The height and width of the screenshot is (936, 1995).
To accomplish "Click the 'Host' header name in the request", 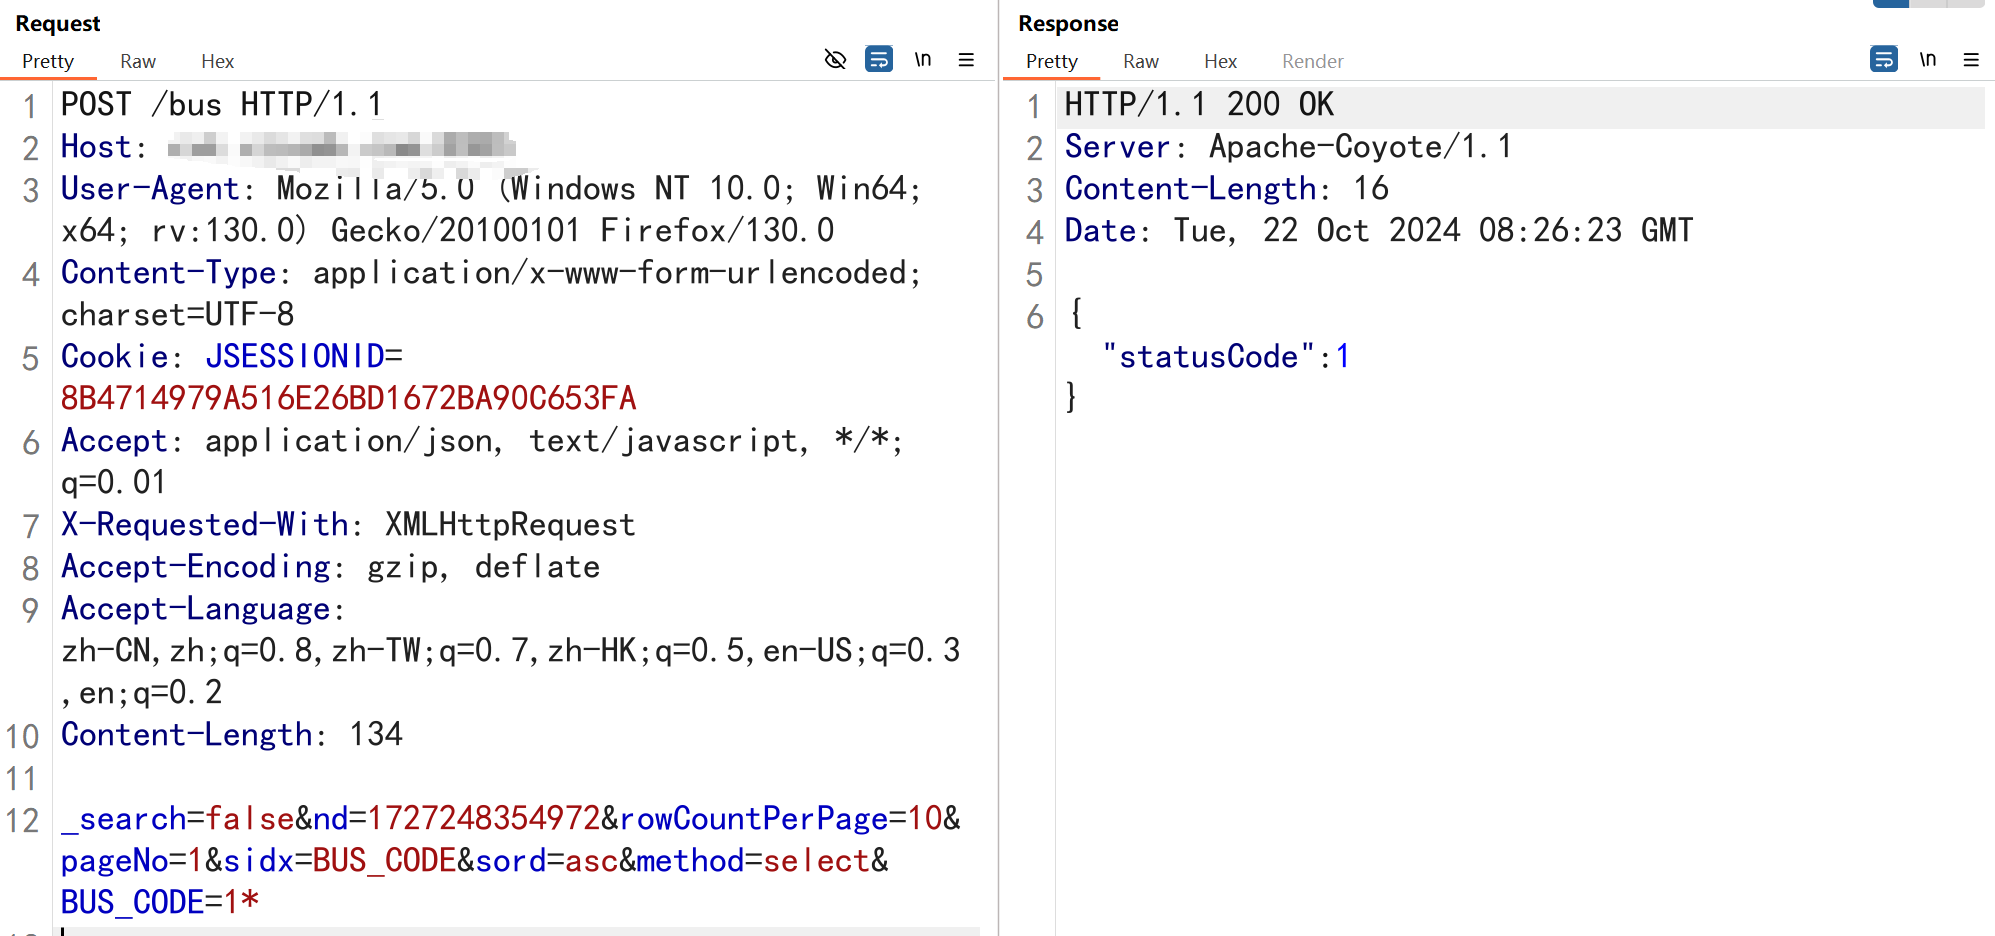I will click(96, 147).
